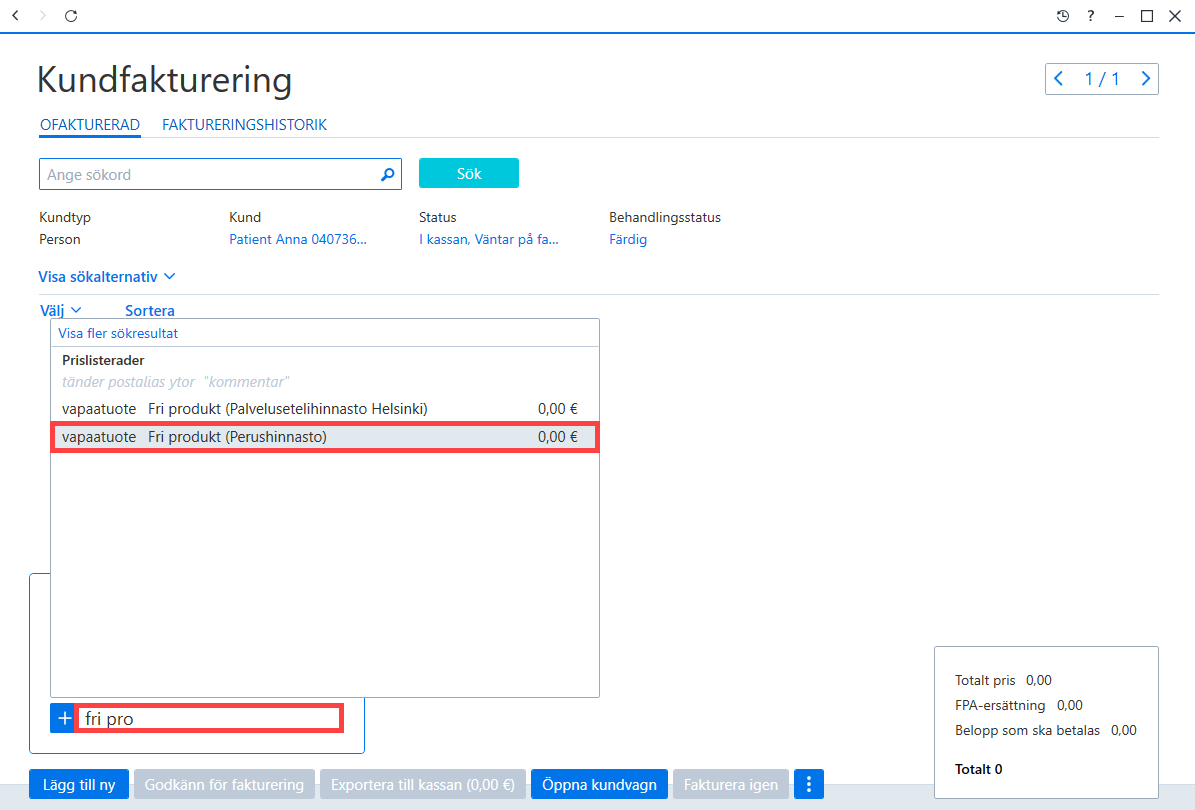Click the Färdig treatment status link
Image resolution: width=1195 pixels, height=810 pixels.
628,239
